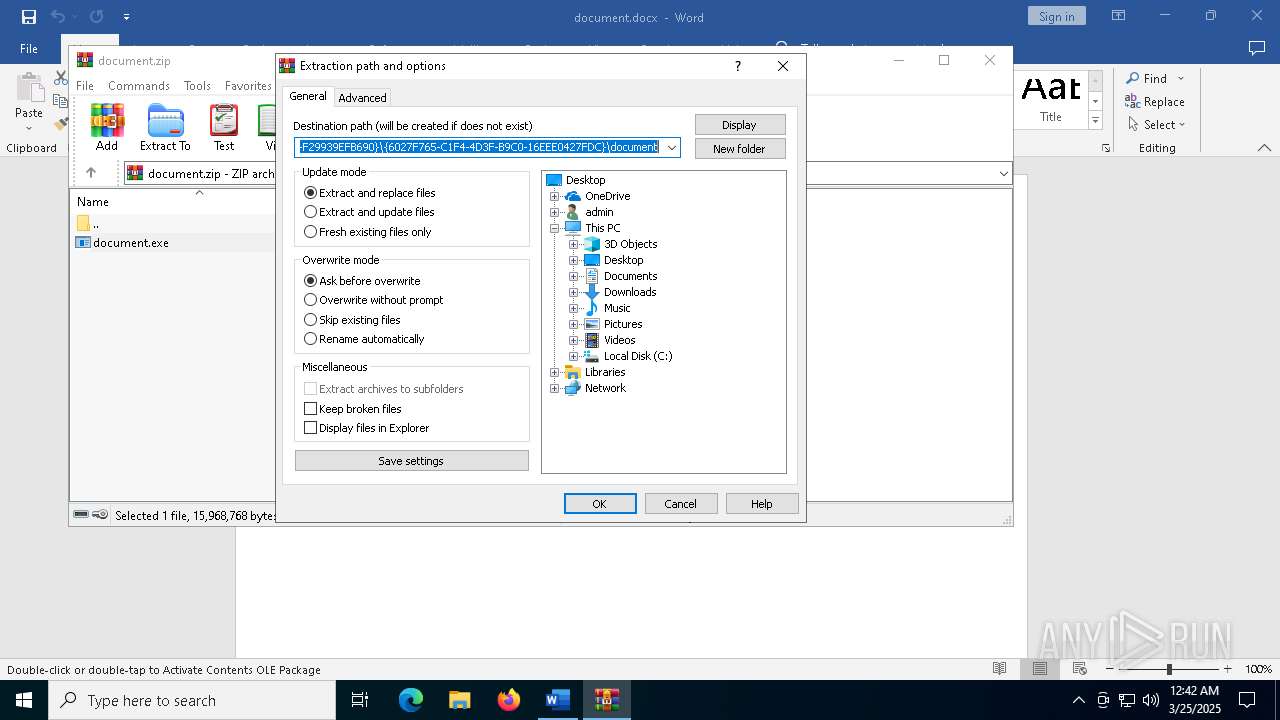Click the volume icon in system tray
Viewport: 1280px width, 720px height.
(x=1151, y=700)
